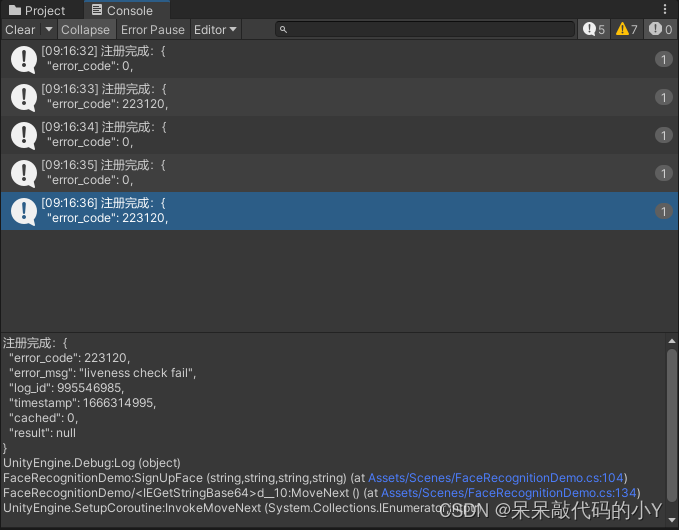Click the count badge on 09:16:36 entry
The image size is (679, 530).
coord(662,211)
